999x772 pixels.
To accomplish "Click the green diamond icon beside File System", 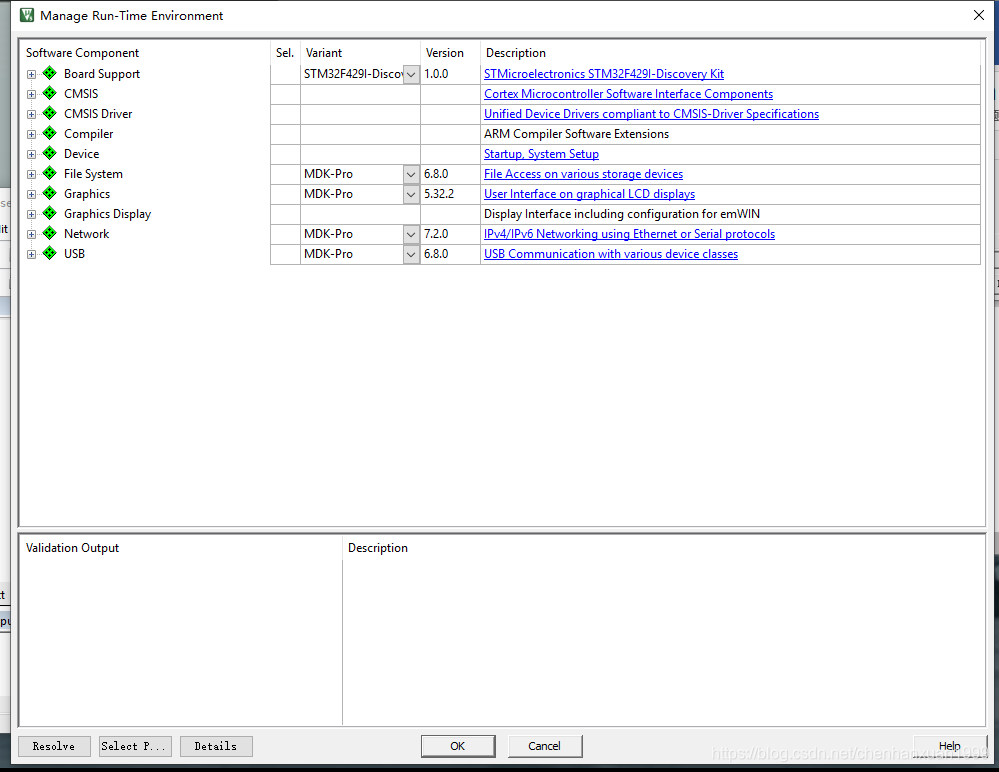I will (x=50, y=173).
